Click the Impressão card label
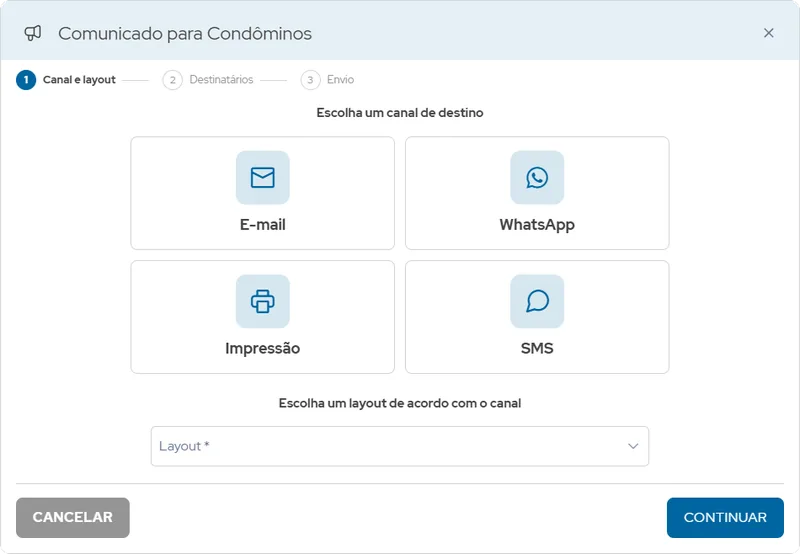Screen dimensions: 800x554 [x=262, y=348]
